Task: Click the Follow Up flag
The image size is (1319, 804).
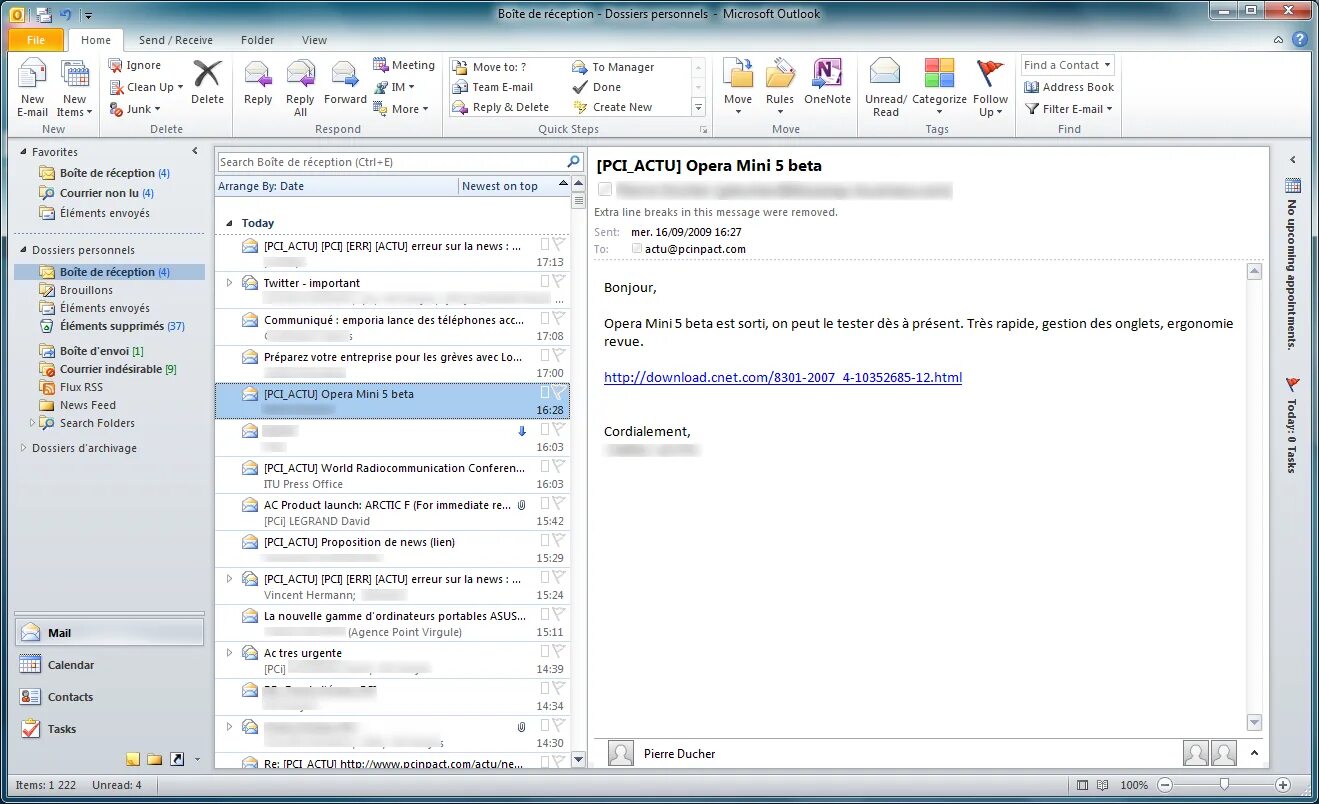Action: coord(990,88)
